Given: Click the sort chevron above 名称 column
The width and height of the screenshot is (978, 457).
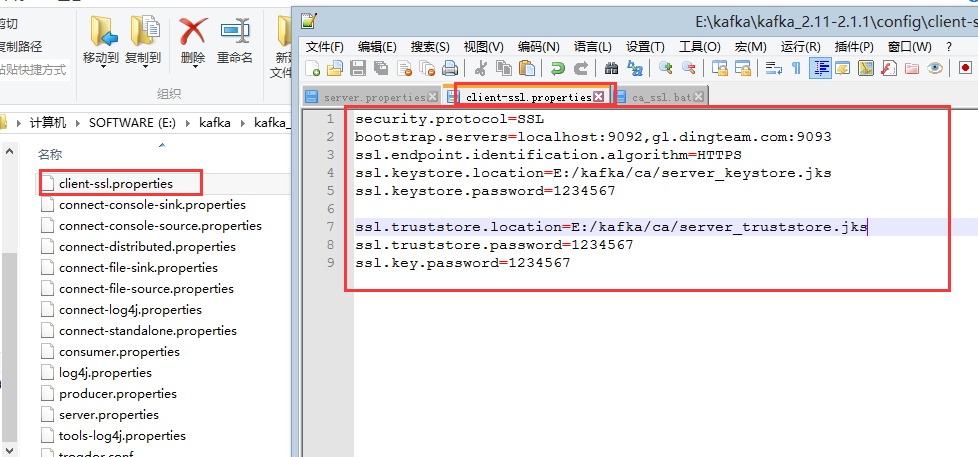Looking at the screenshot, I should (162, 145).
